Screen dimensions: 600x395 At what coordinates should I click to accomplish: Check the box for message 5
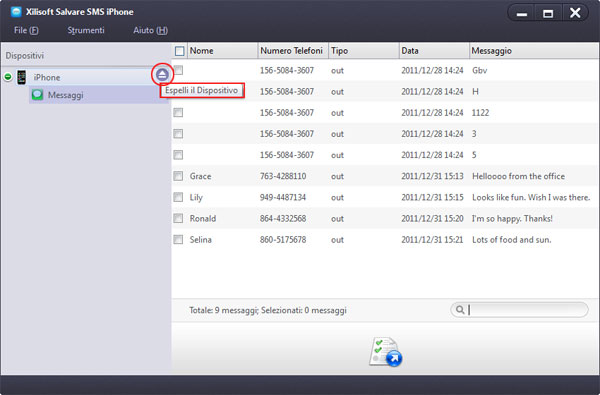coord(178,155)
